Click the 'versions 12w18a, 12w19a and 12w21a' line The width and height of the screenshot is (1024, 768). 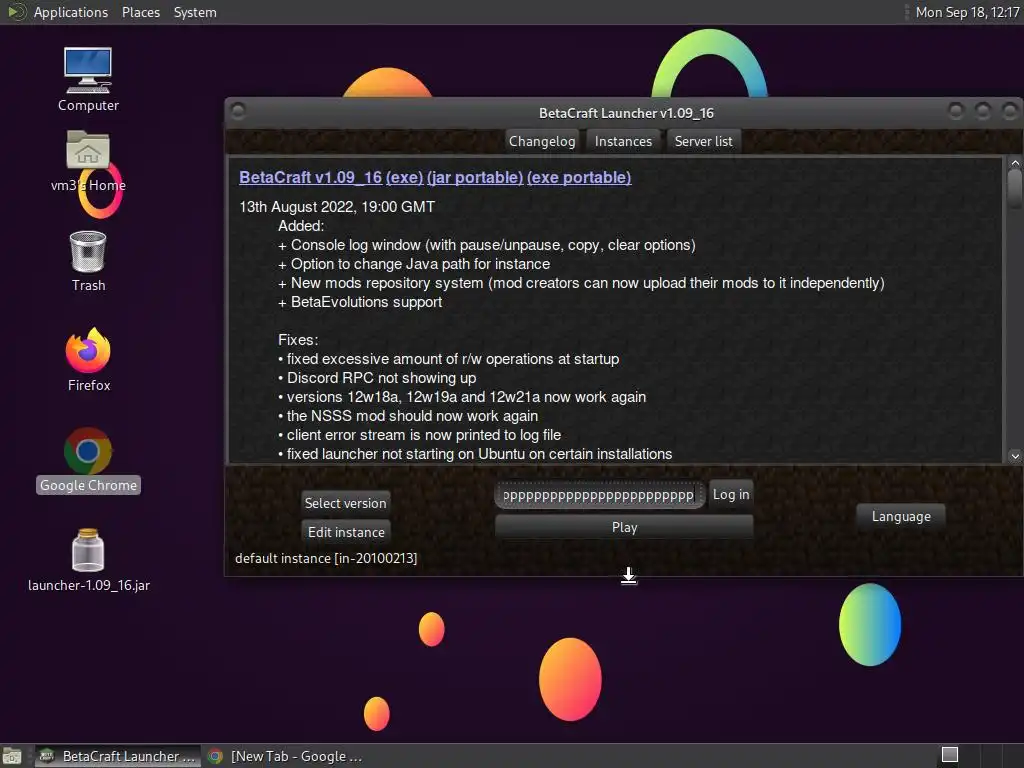pos(462,396)
